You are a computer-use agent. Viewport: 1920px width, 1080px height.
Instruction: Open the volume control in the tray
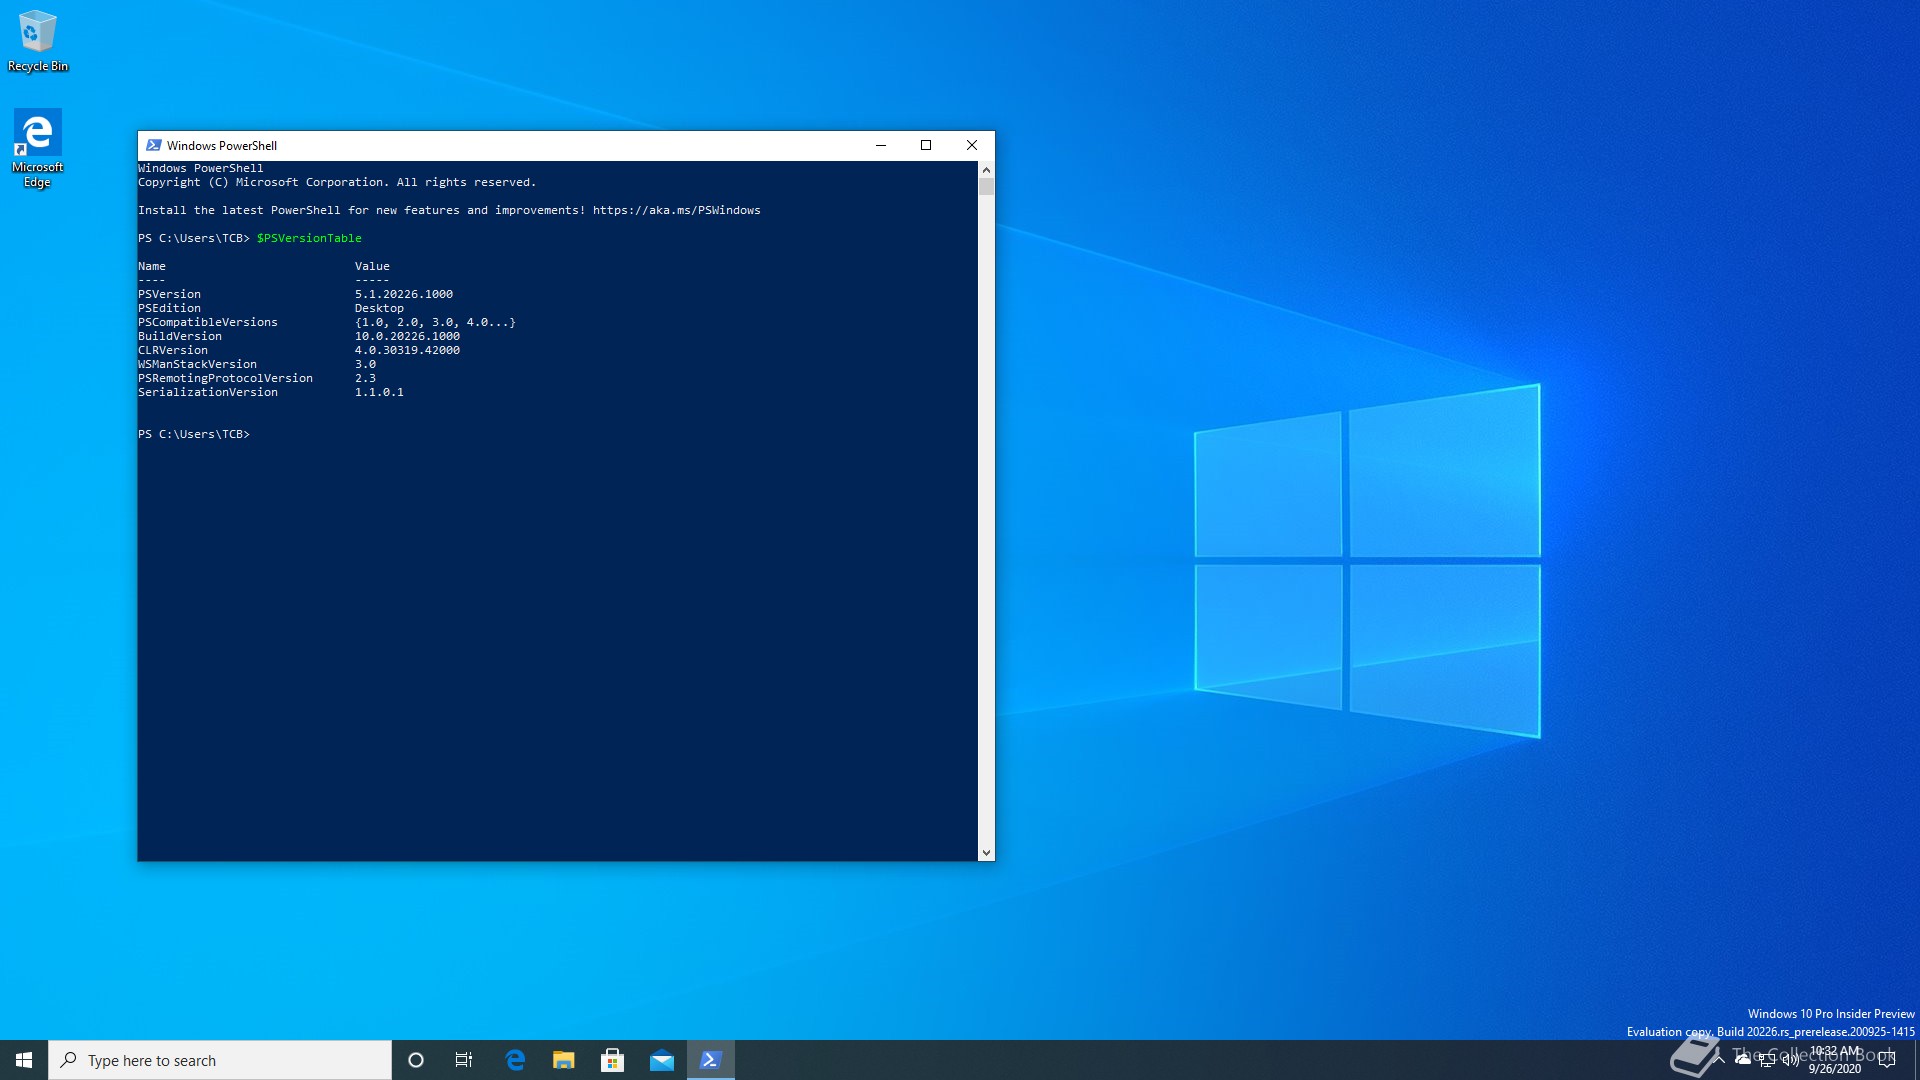(x=1790, y=1060)
